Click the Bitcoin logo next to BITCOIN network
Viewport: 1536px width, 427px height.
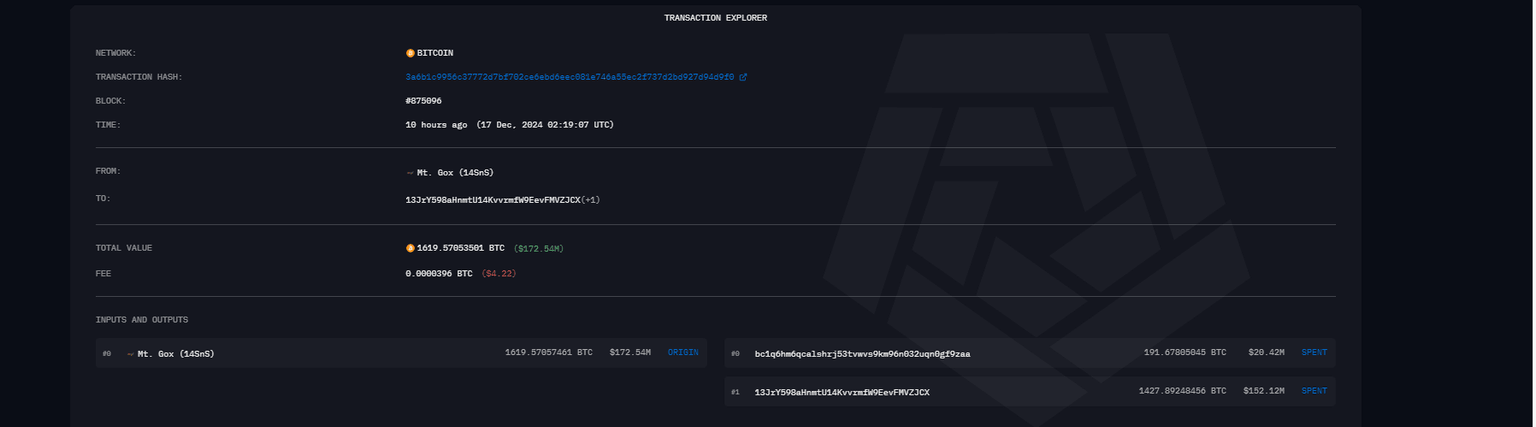(410, 53)
